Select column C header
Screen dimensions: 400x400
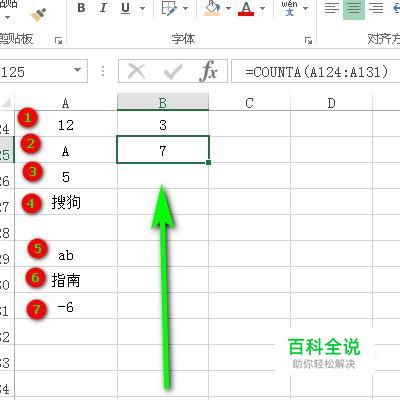pos(249,103)
